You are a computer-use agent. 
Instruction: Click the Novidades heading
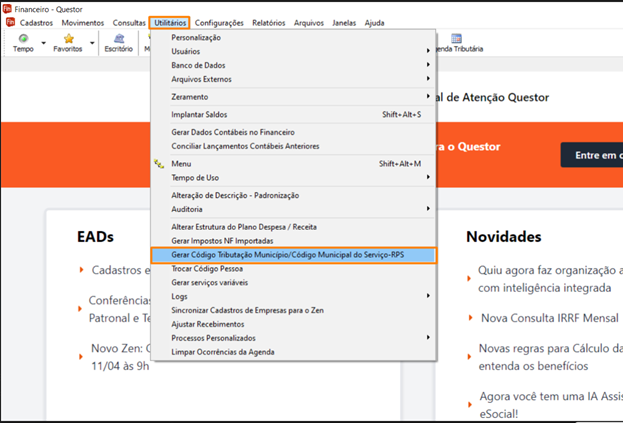click(x=503, y=237)
